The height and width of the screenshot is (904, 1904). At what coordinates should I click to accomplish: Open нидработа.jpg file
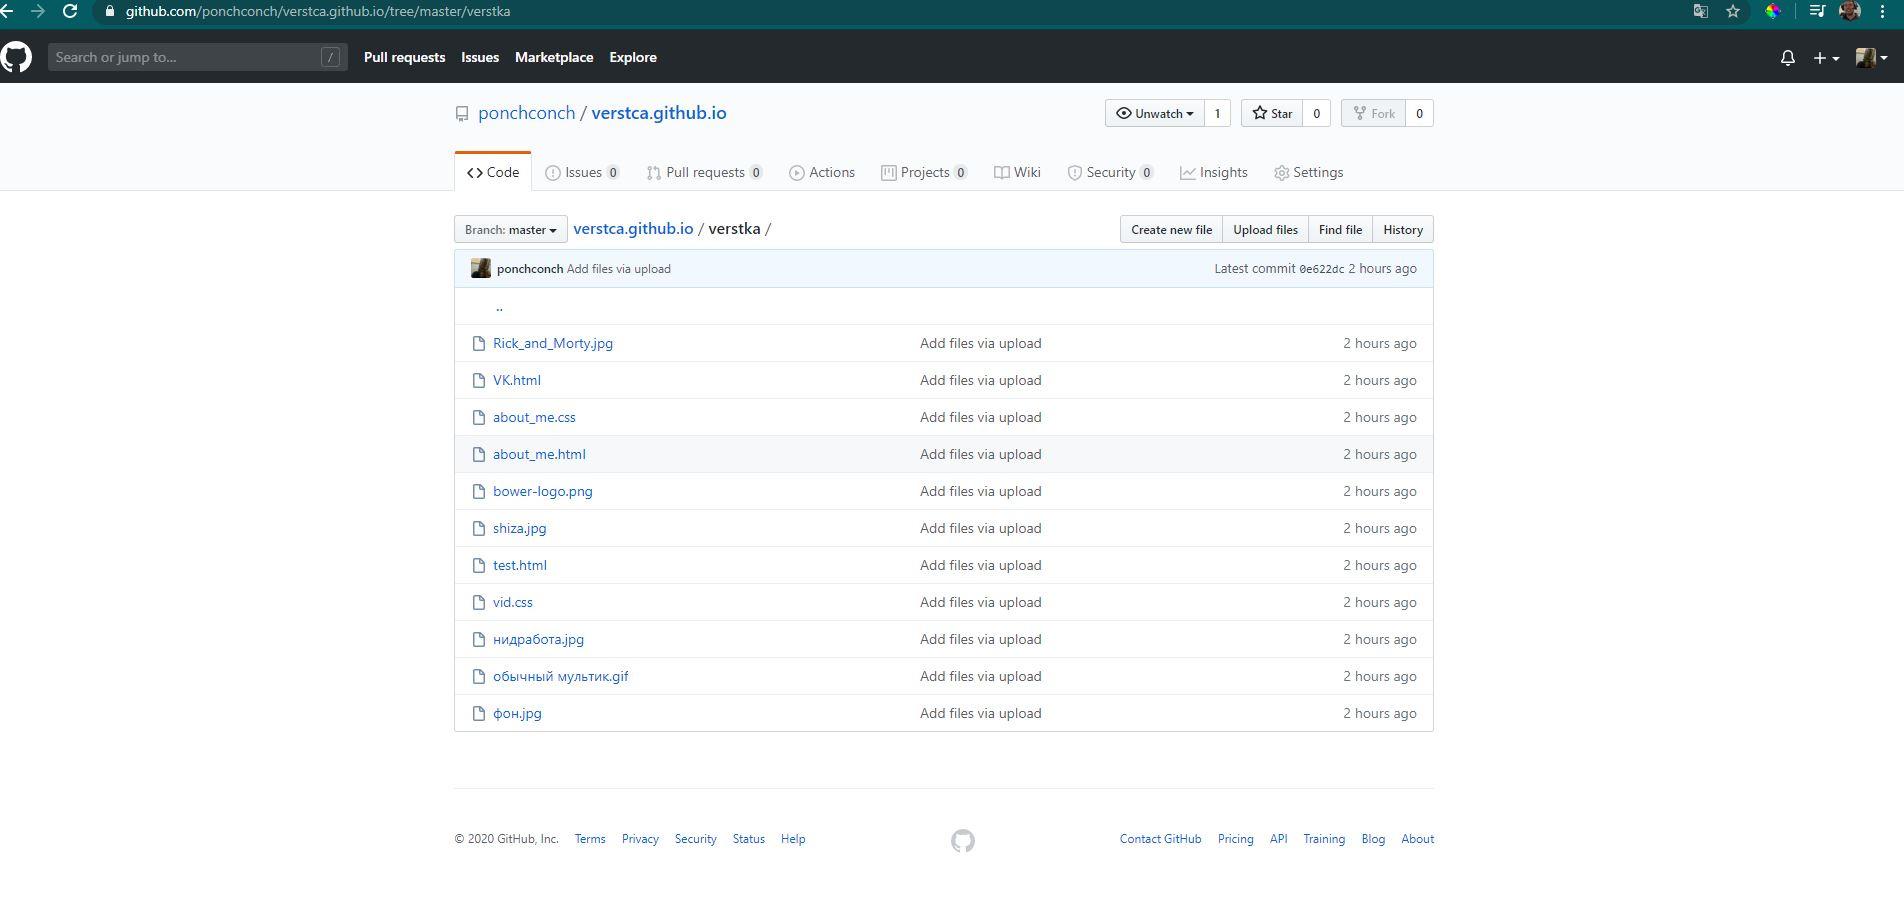tap(538, 639)
